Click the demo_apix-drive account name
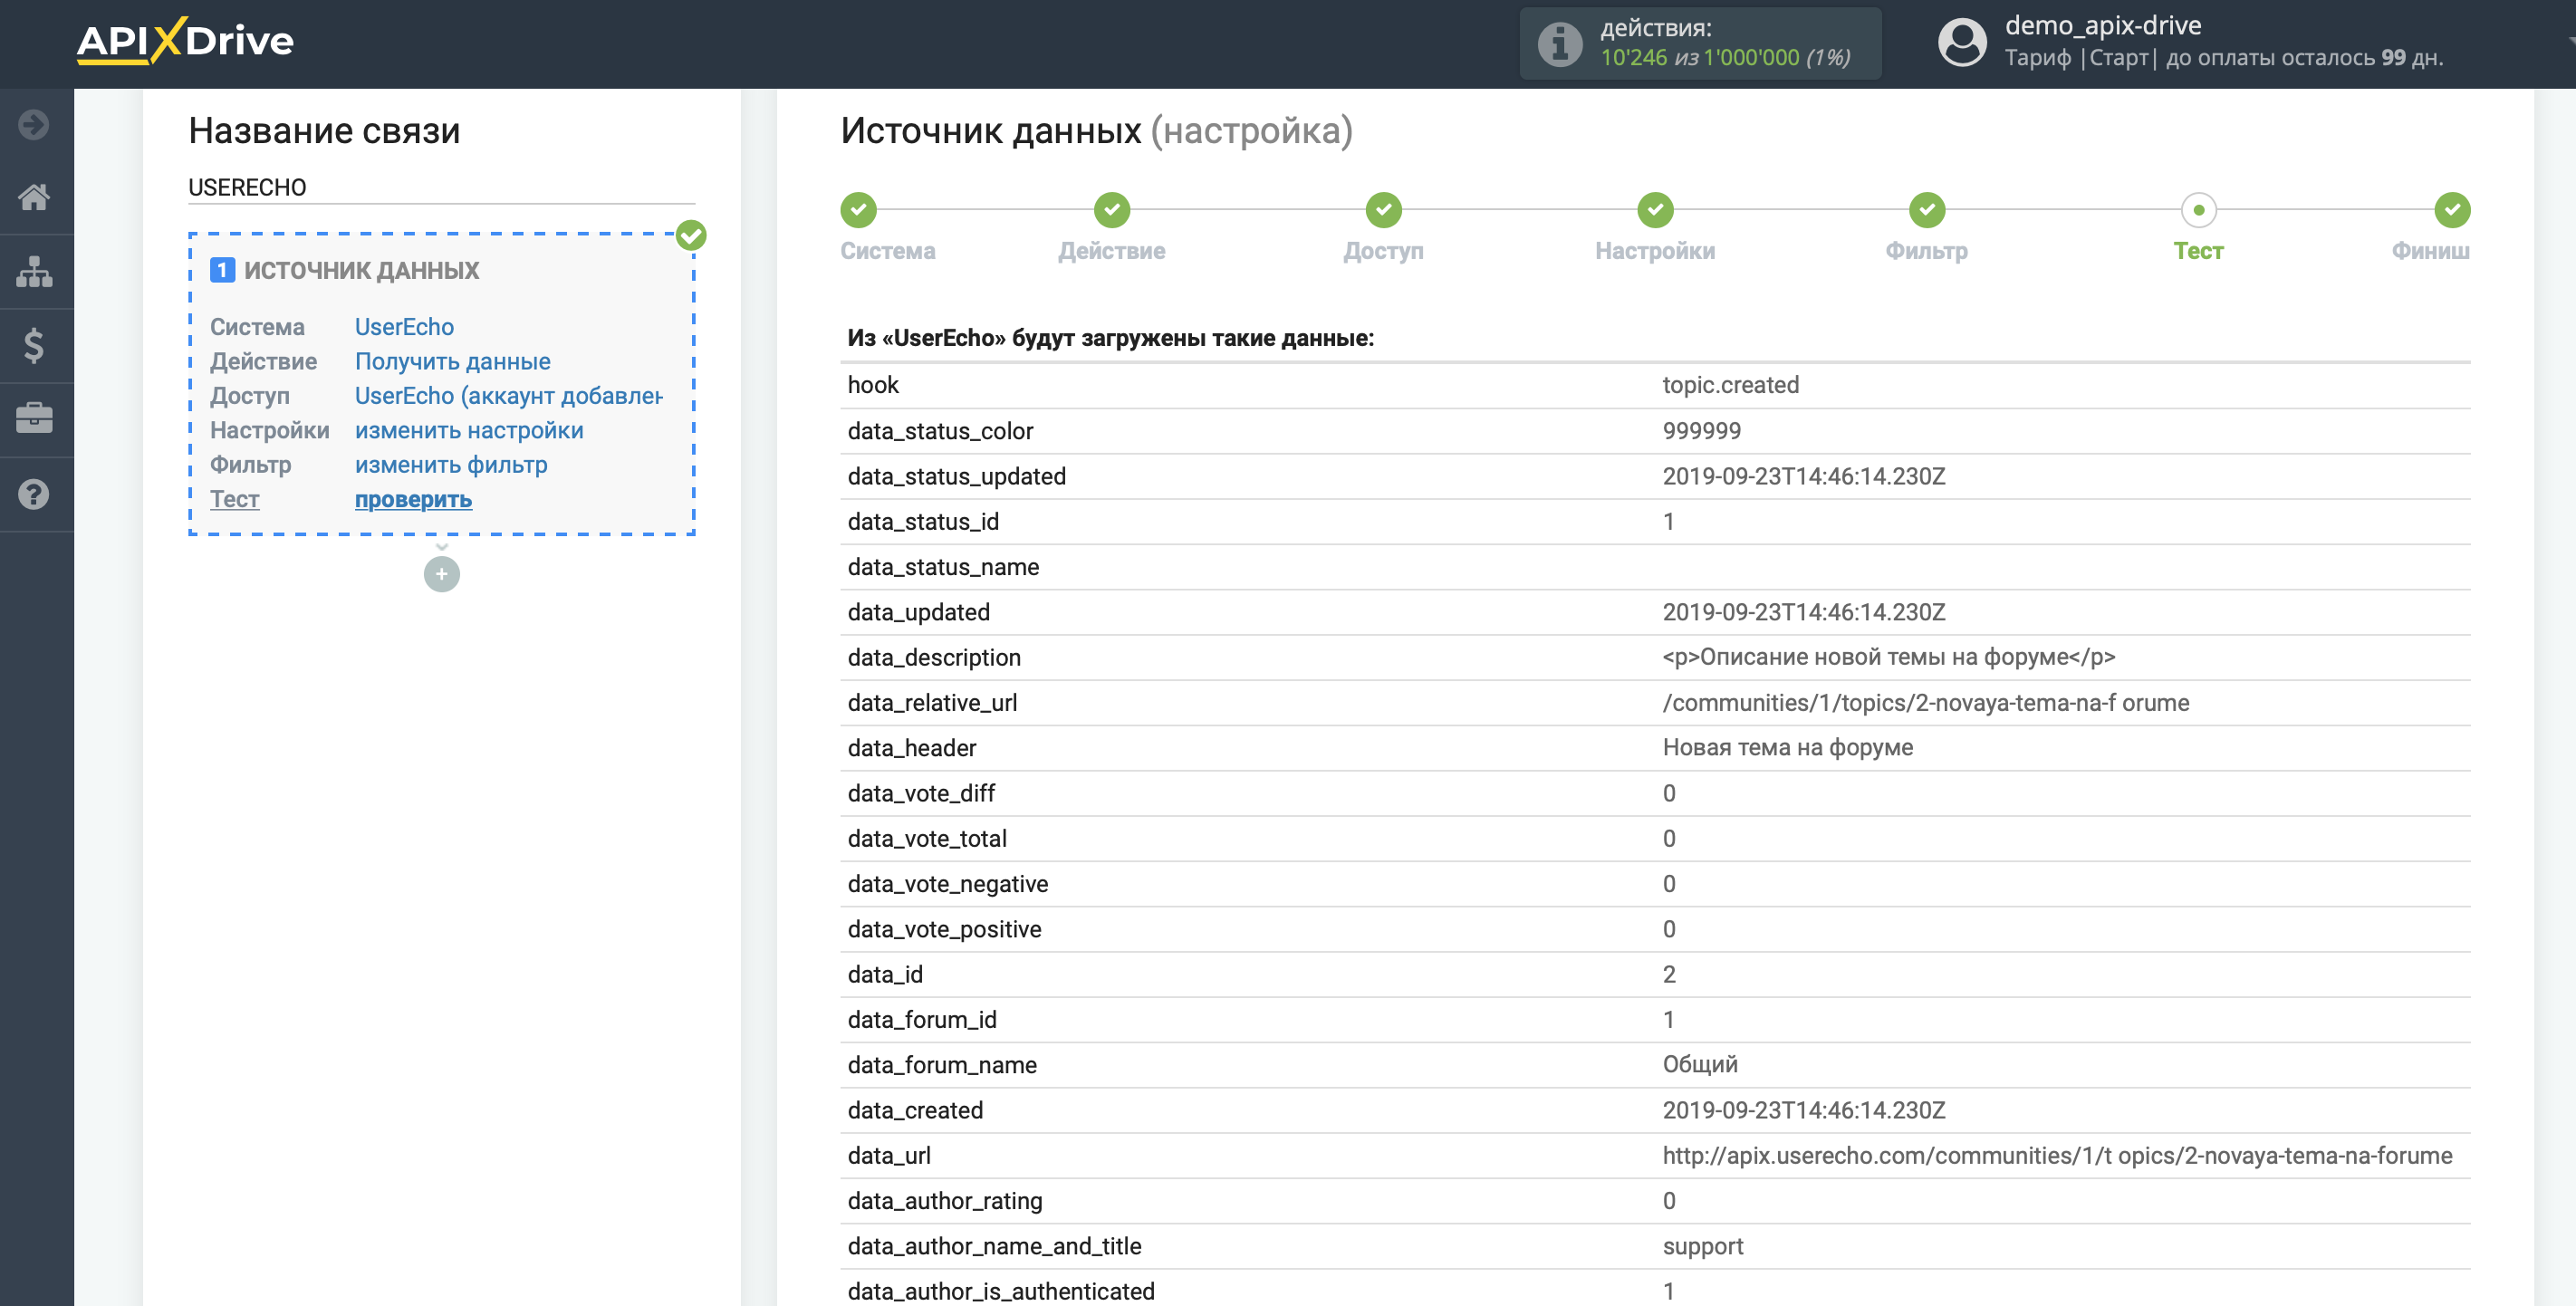 [x=2103, y=25]
